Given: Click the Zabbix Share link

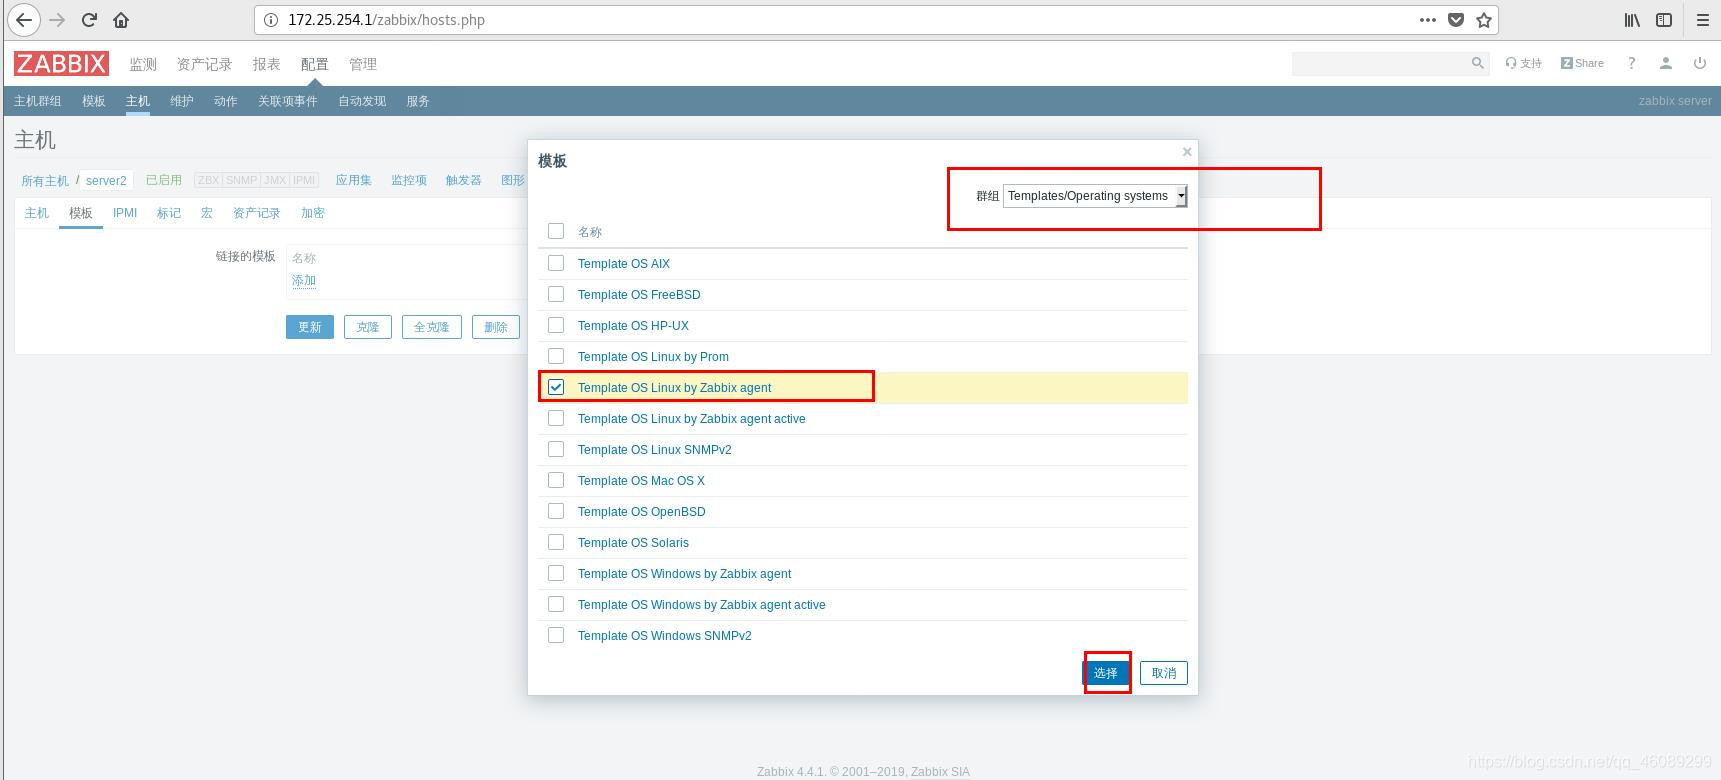Looking at the screenshot, I should [1582, 63].
